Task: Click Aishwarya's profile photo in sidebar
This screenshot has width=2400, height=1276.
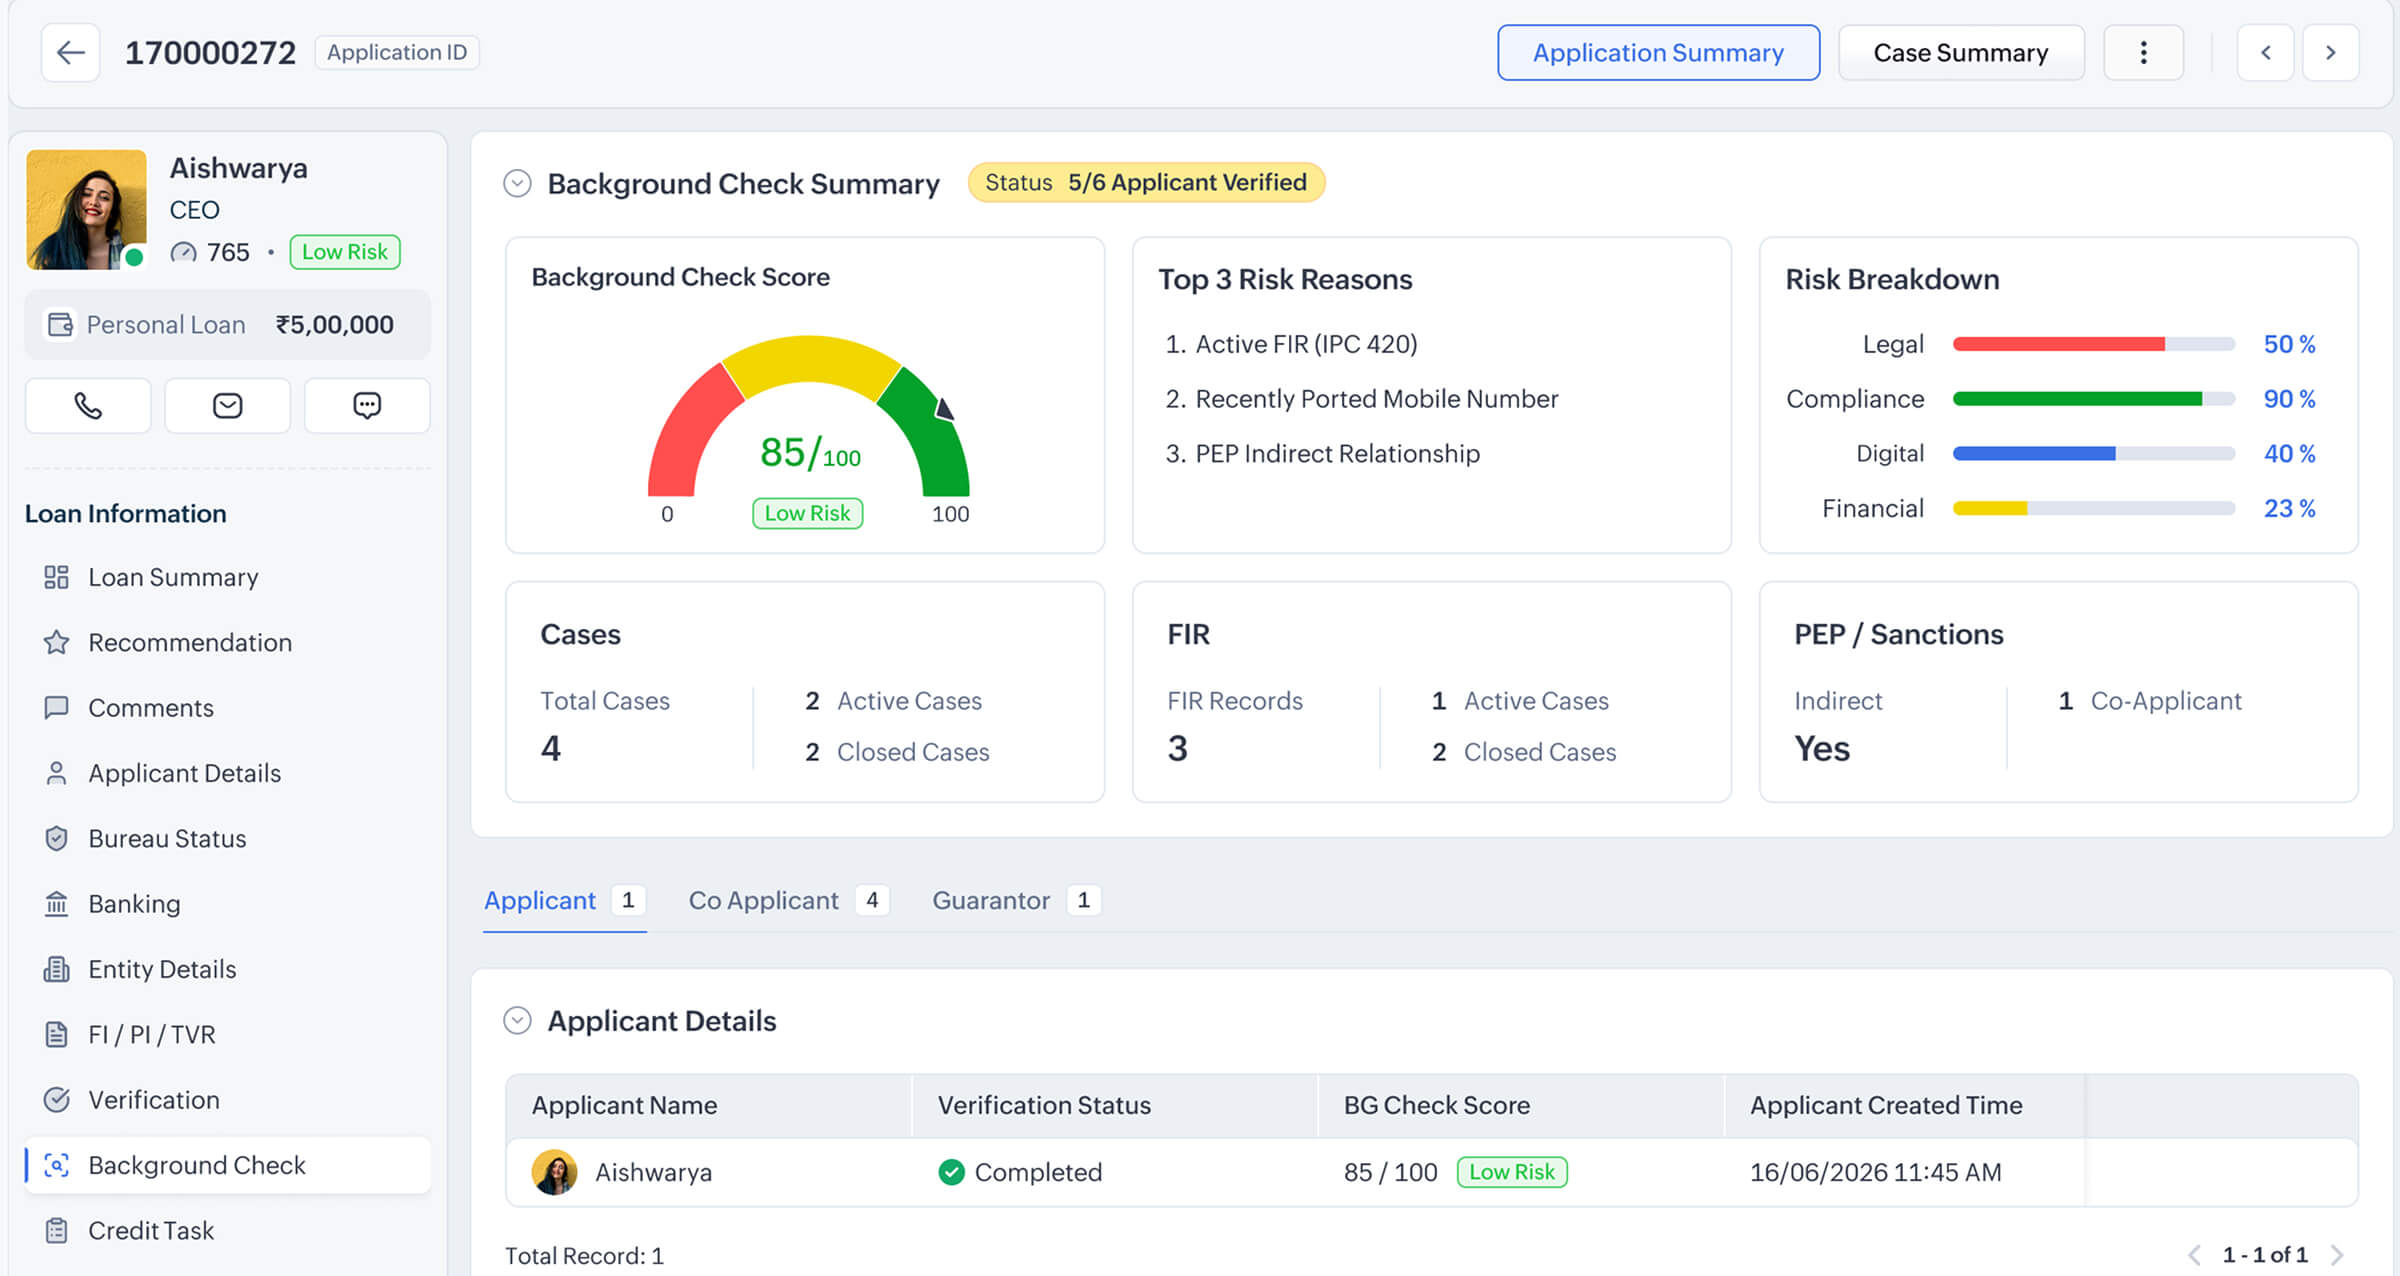Action: 86,209
